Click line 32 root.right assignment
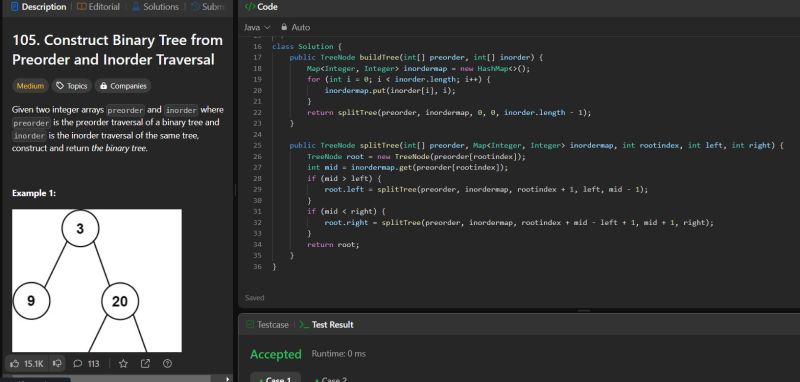This screenshot has height=382, width=800. click(519, 222)
